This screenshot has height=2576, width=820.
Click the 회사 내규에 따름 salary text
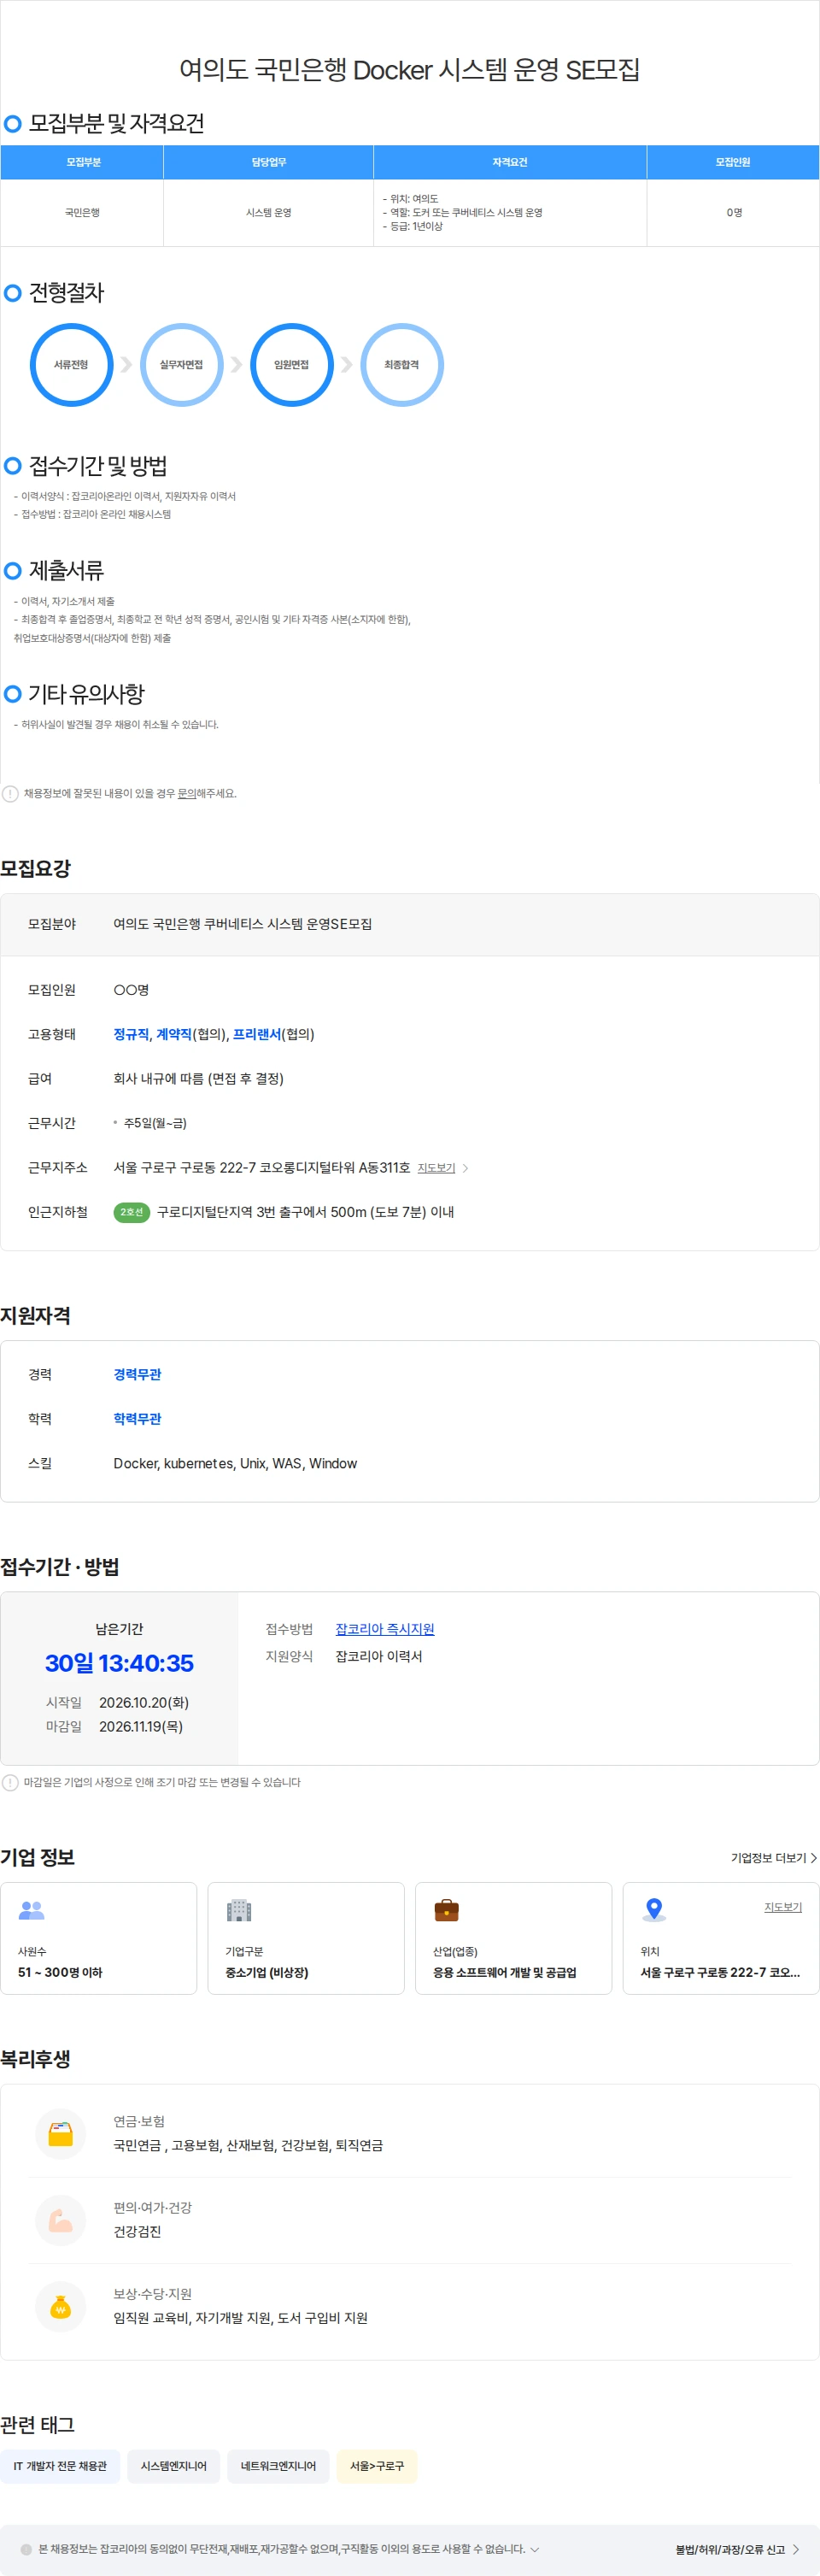tap(198, 1078)
